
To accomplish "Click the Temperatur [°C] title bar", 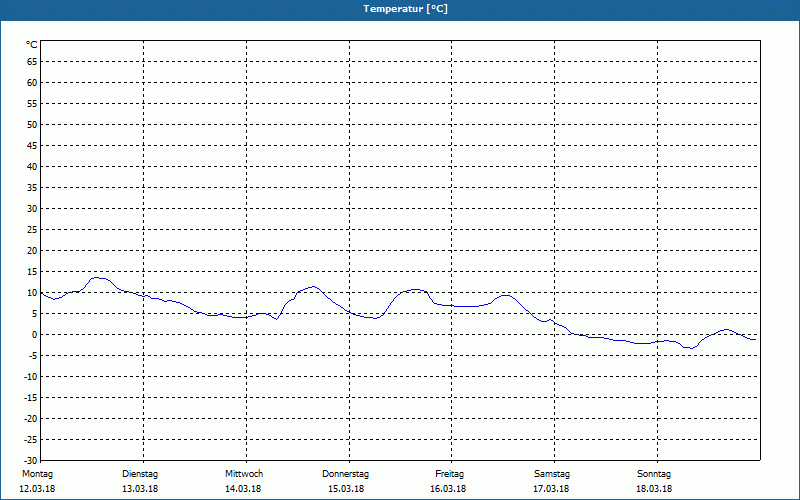I will click(x=400, y=10).
